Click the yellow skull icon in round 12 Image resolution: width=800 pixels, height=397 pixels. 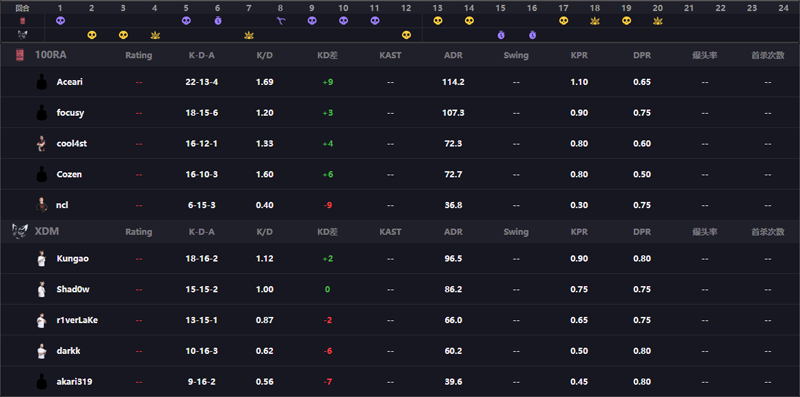406,35
